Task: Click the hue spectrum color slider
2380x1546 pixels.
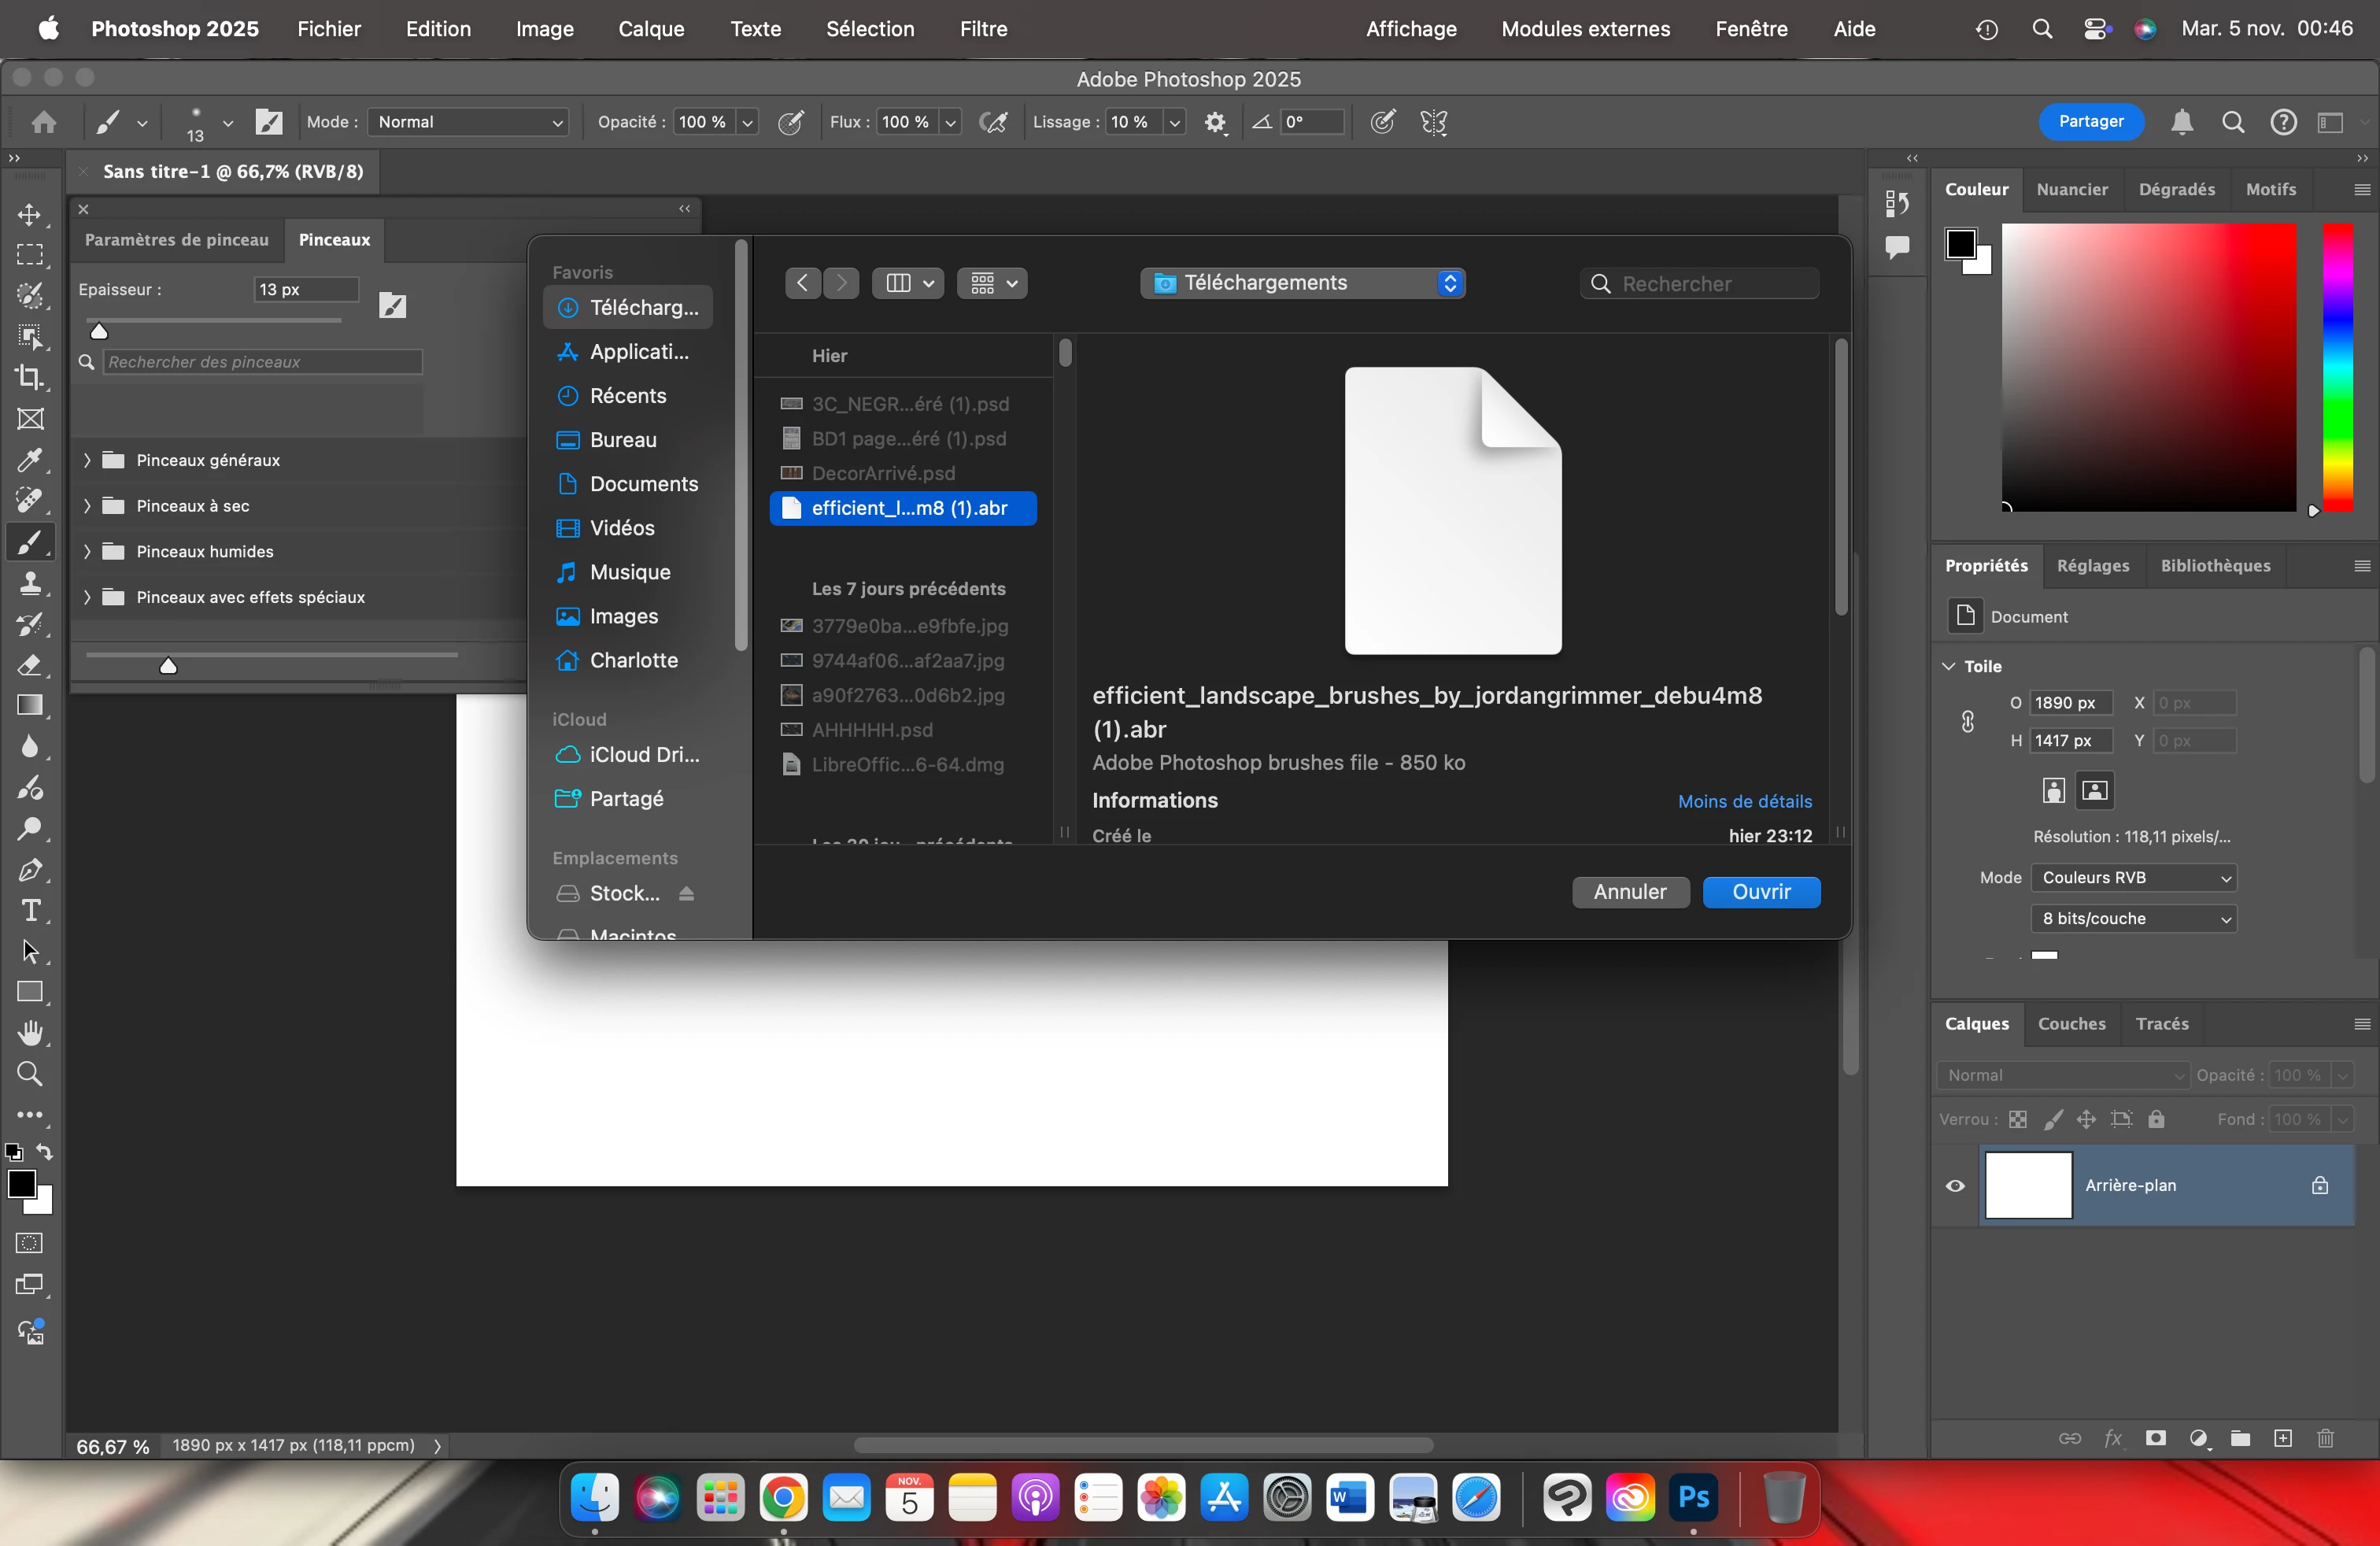Action: pos(2337,366)
